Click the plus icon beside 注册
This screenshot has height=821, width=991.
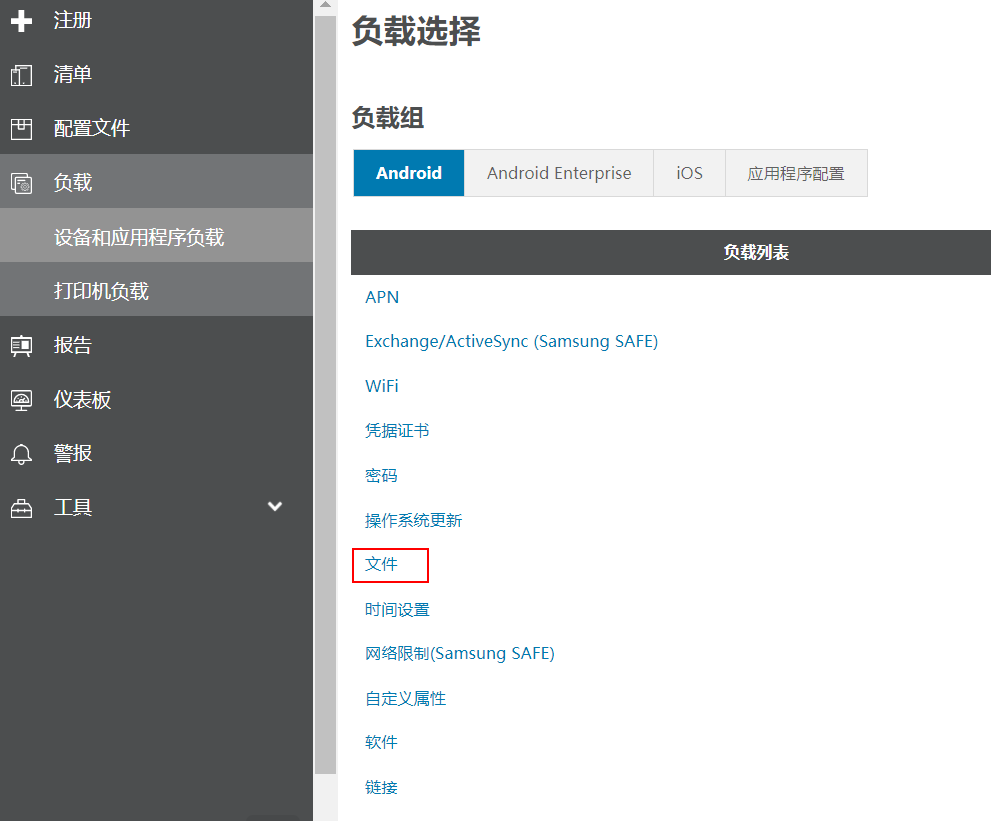pos(21,21)
